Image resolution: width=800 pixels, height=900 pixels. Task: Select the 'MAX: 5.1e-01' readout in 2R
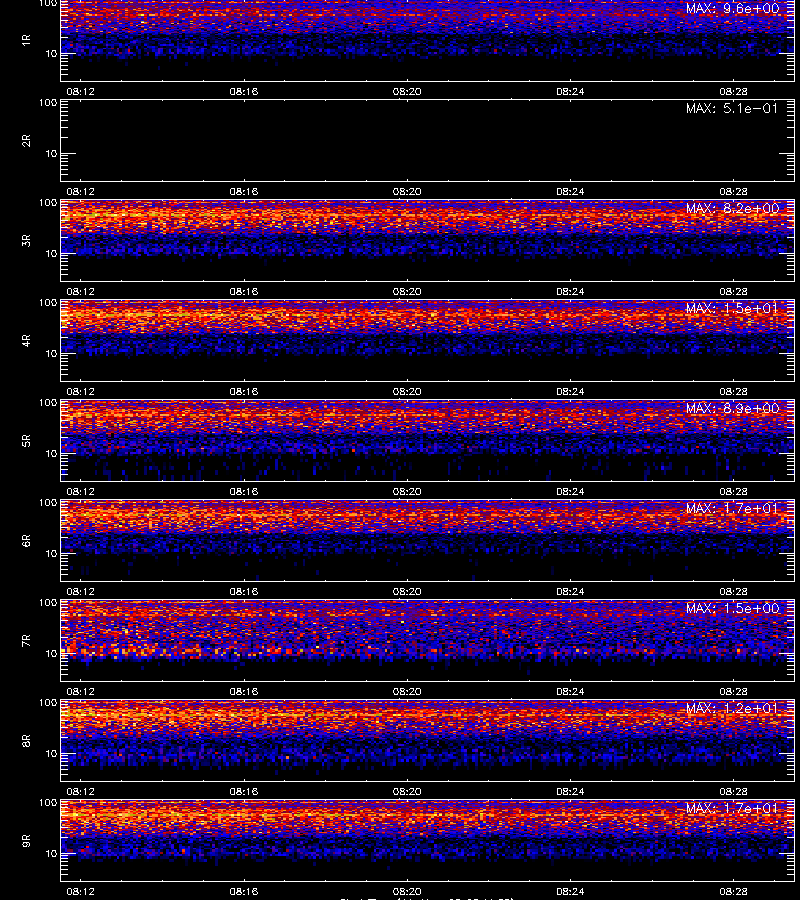[732, 108]
